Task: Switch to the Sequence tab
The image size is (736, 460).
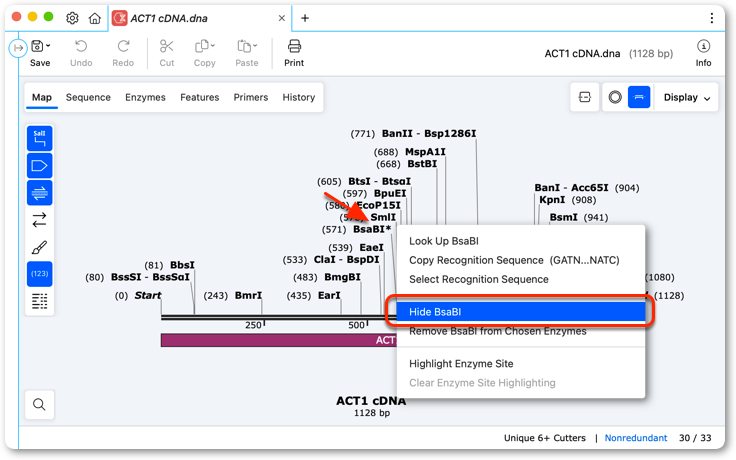Action: click(88, 97)
